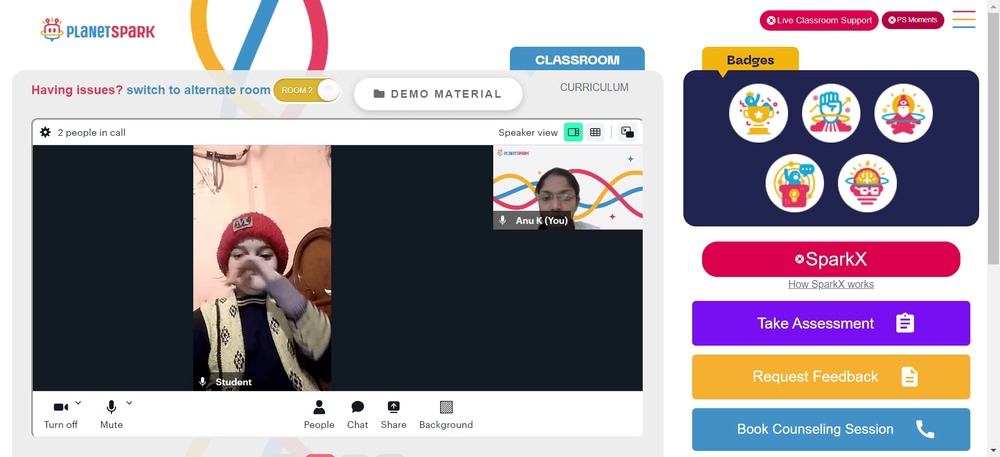Expand camera options chevron
This screenshot has height=457, width=1000.
click(78, 402)
